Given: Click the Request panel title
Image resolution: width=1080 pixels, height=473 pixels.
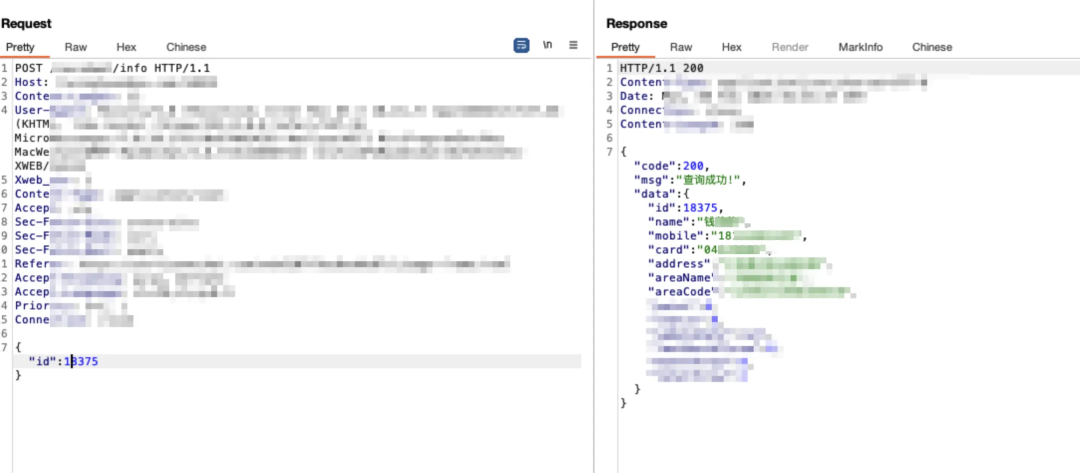Looking at the screenshot, I should click(26, 23).
